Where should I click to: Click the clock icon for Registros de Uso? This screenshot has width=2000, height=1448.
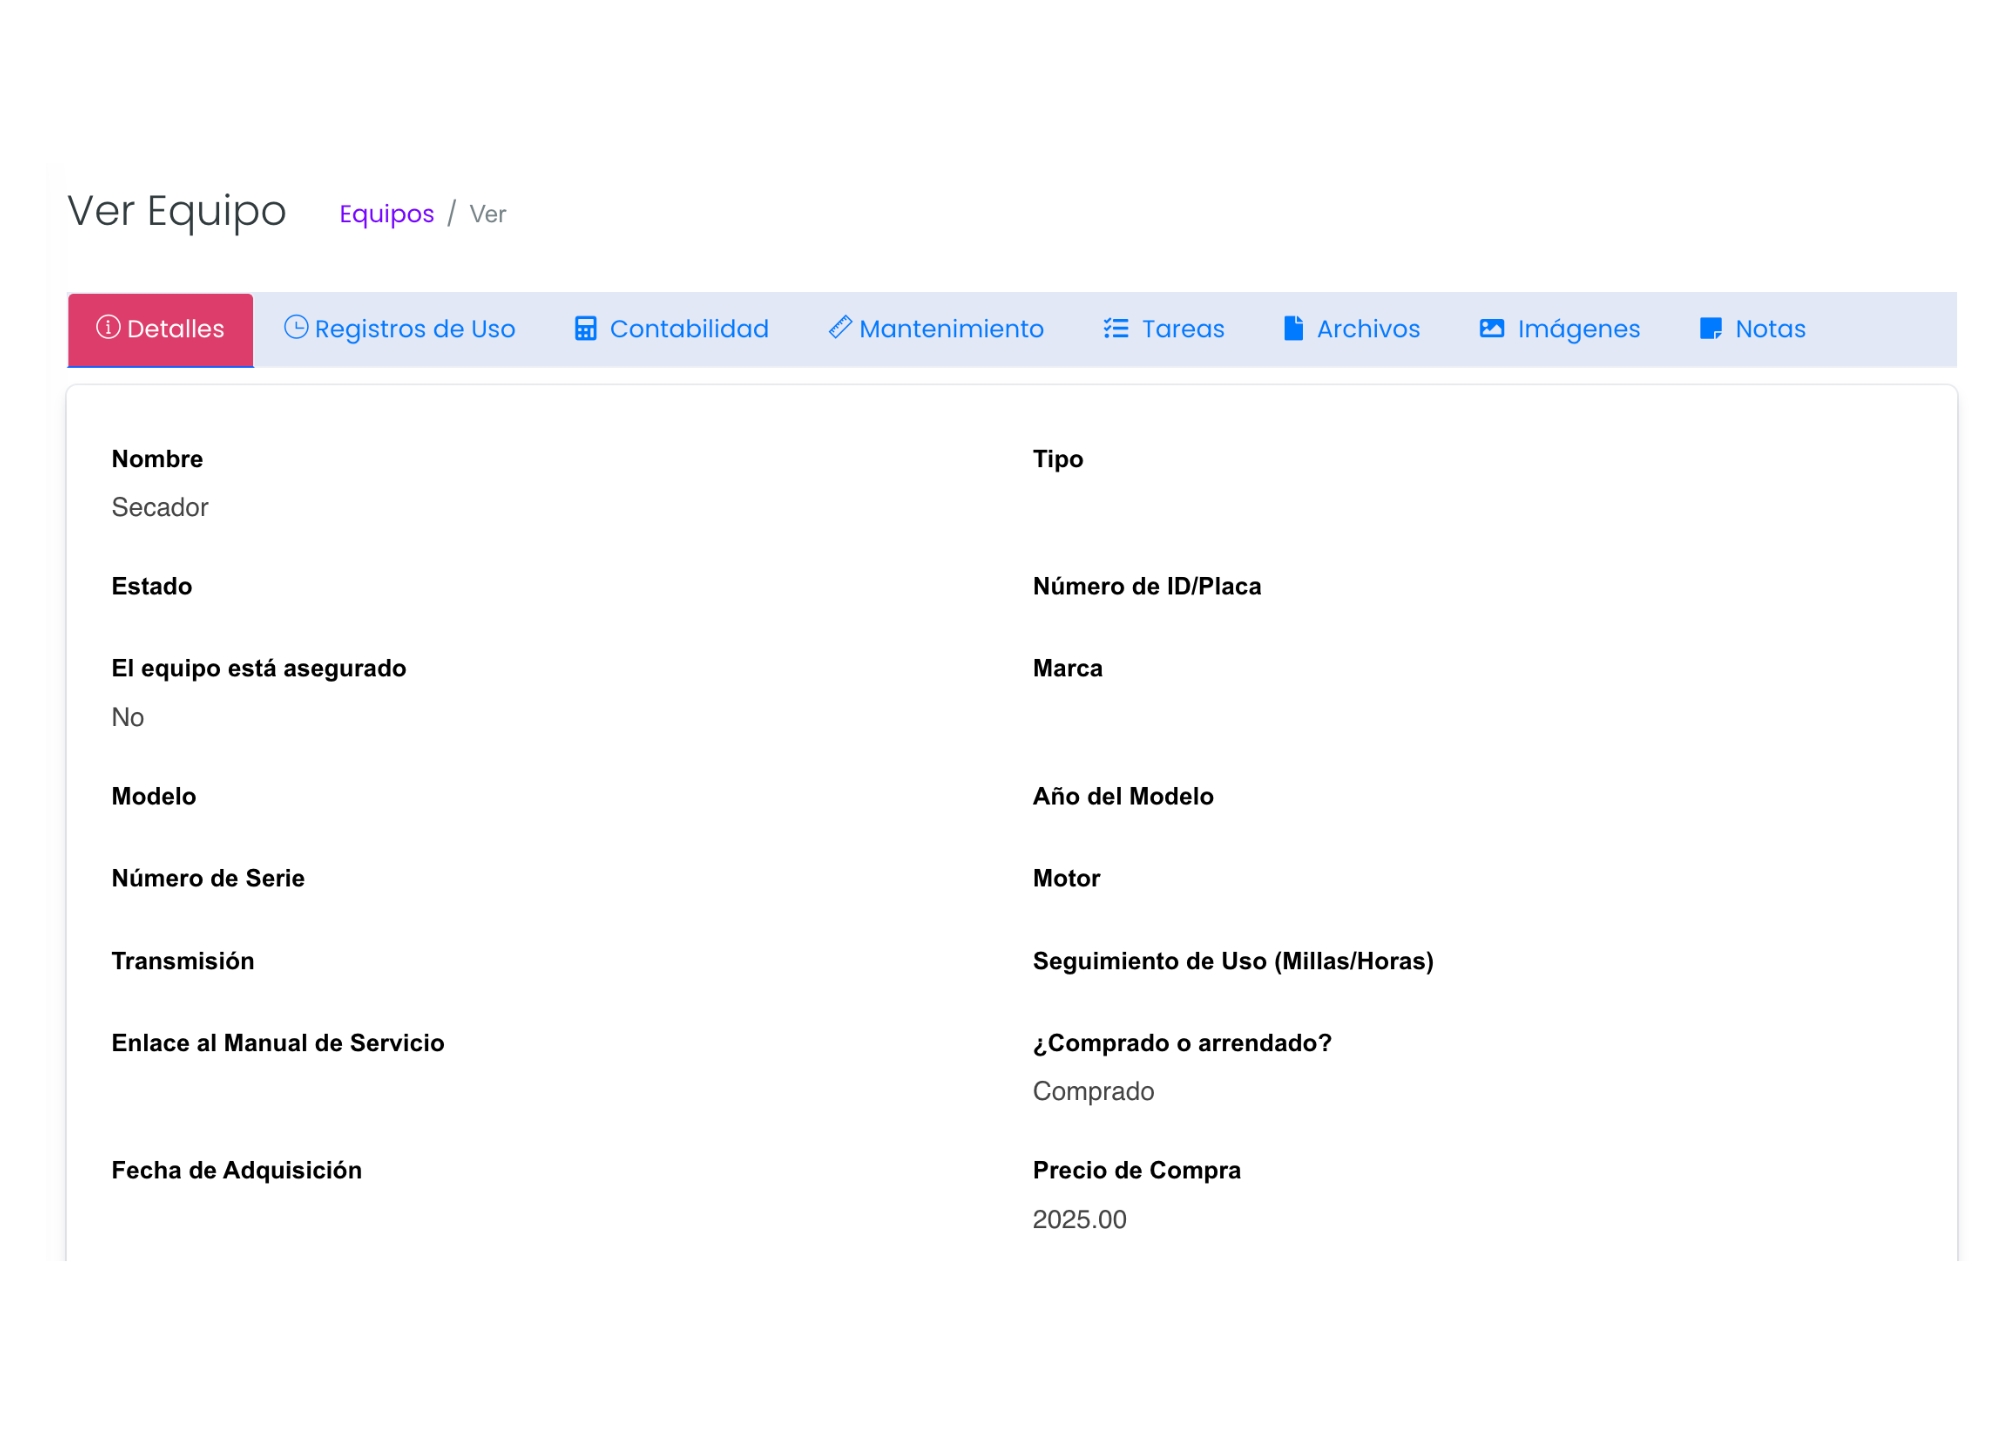click(296, 327)
